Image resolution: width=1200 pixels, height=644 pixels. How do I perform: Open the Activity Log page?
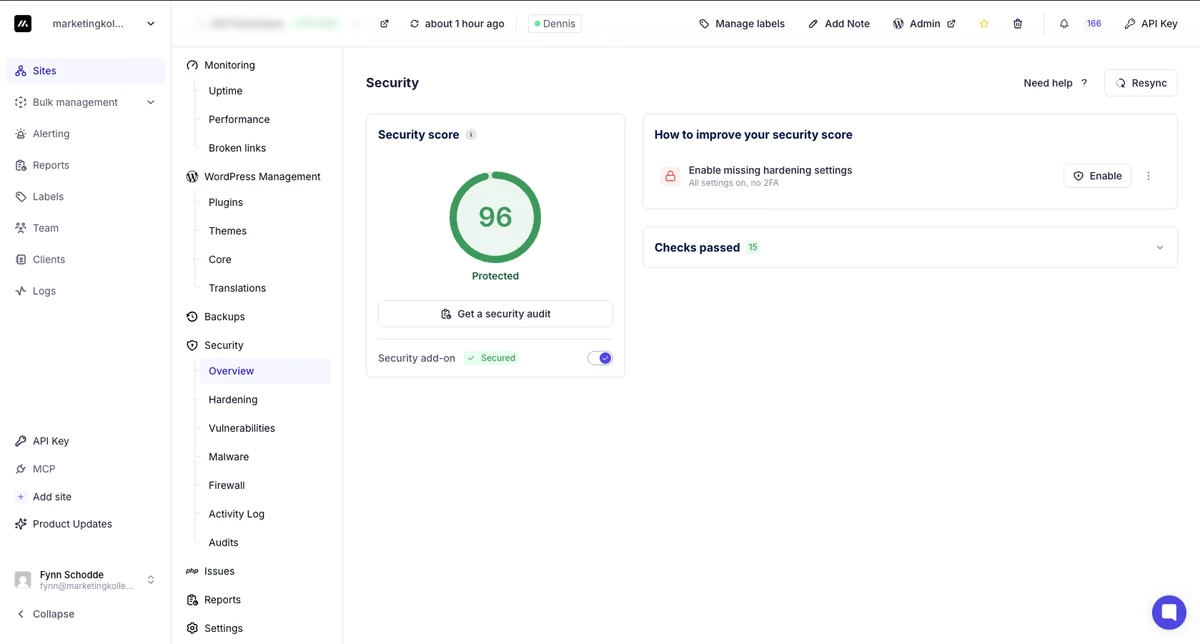(x=237, y=514)
